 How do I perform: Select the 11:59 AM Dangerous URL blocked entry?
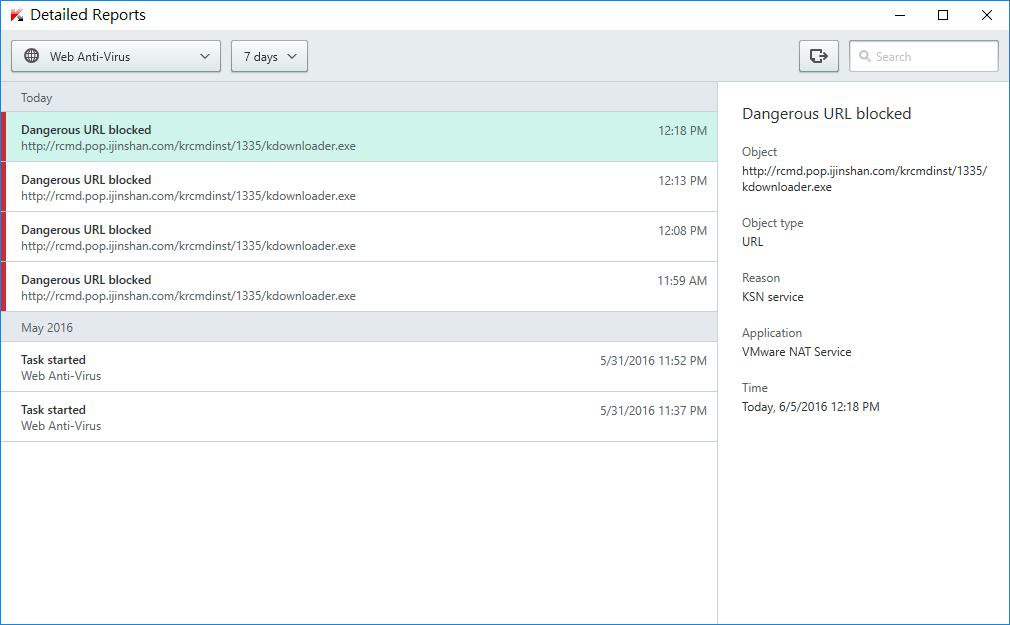pos(360,287)
